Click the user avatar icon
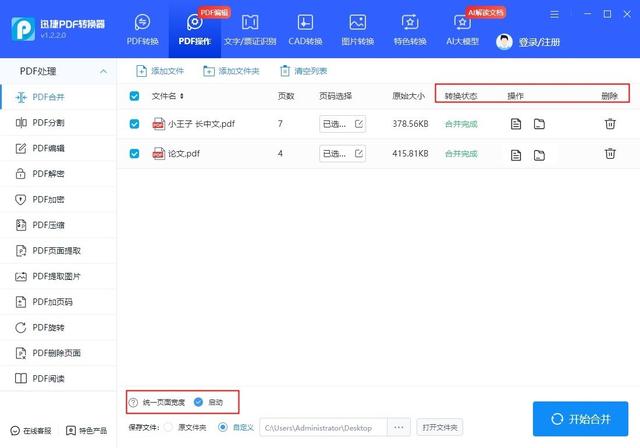The width and height of the screenshot is (640, 448). [x=504, y=42]
